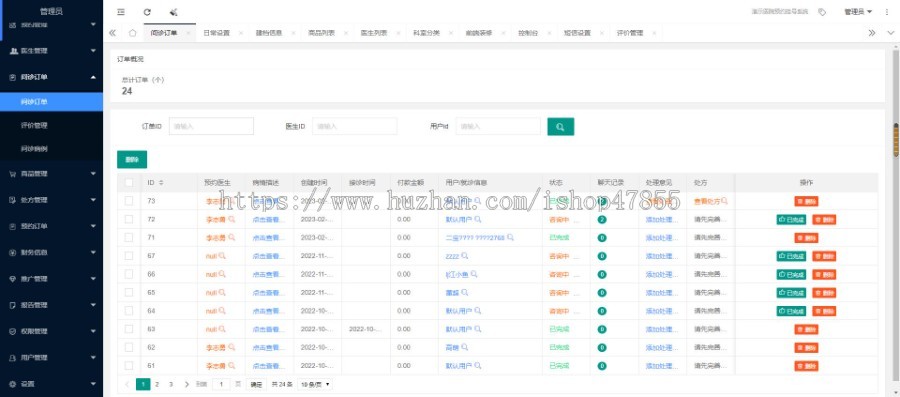The image size is (900, 397).
Task: Check the checkbox for order 63
Action: coord(129,329)
